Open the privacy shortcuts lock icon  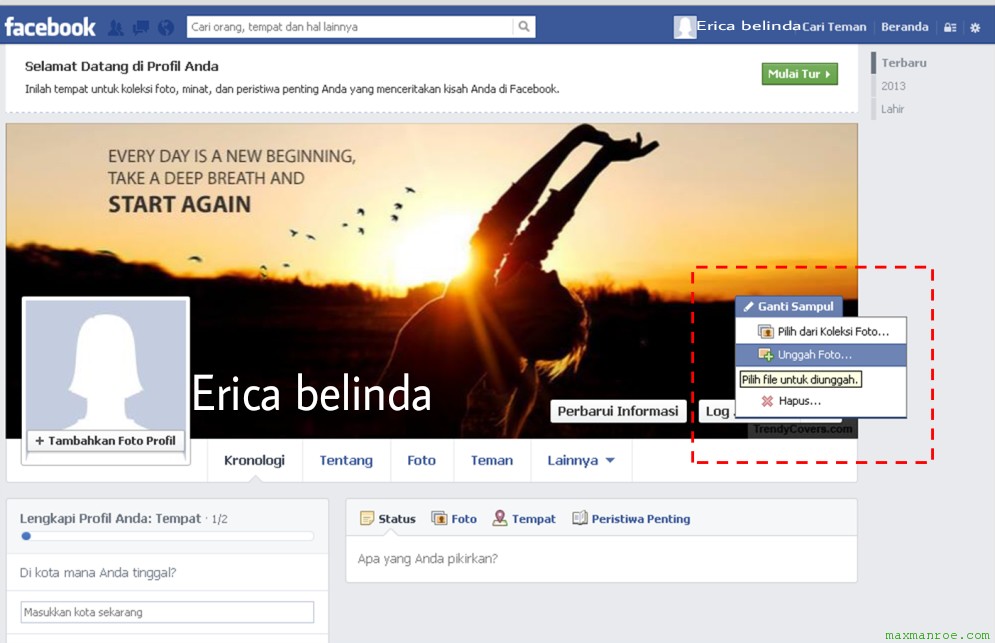(950, 28)
